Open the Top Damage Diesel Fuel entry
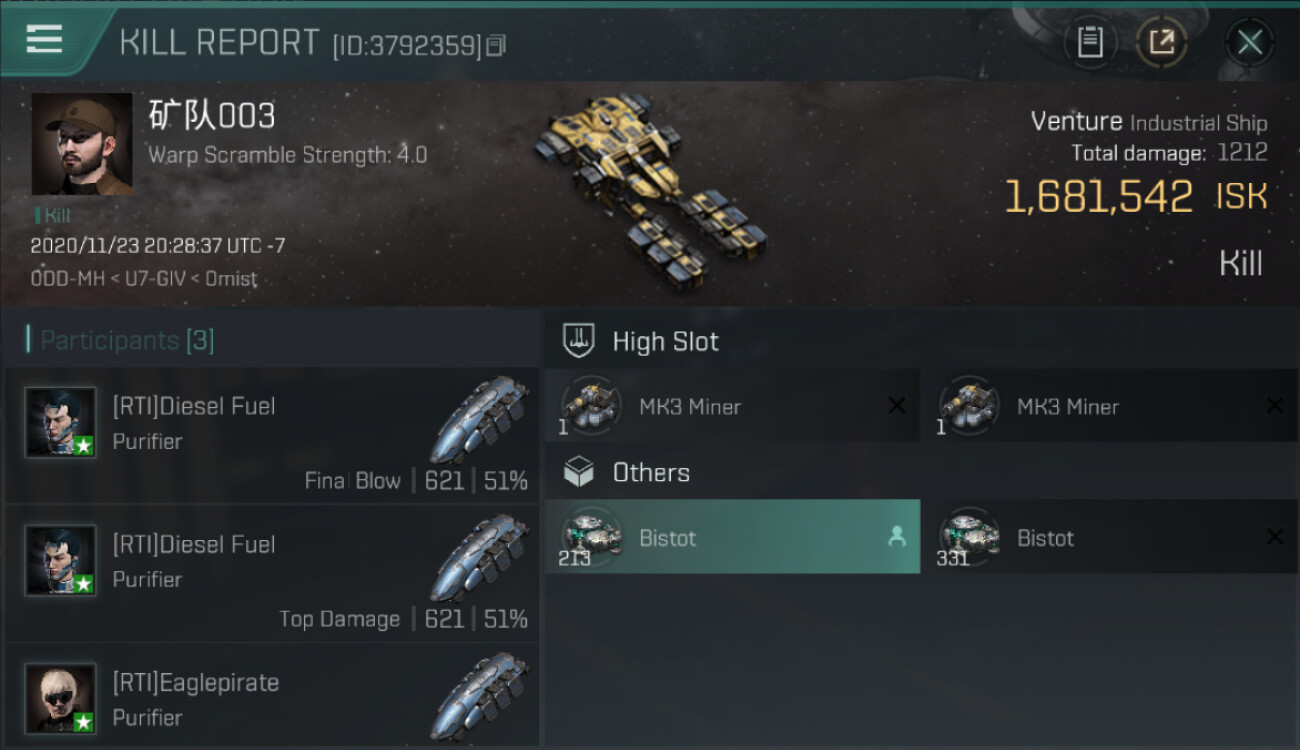This screenshot has width=1300, height=750. [272, 574]
